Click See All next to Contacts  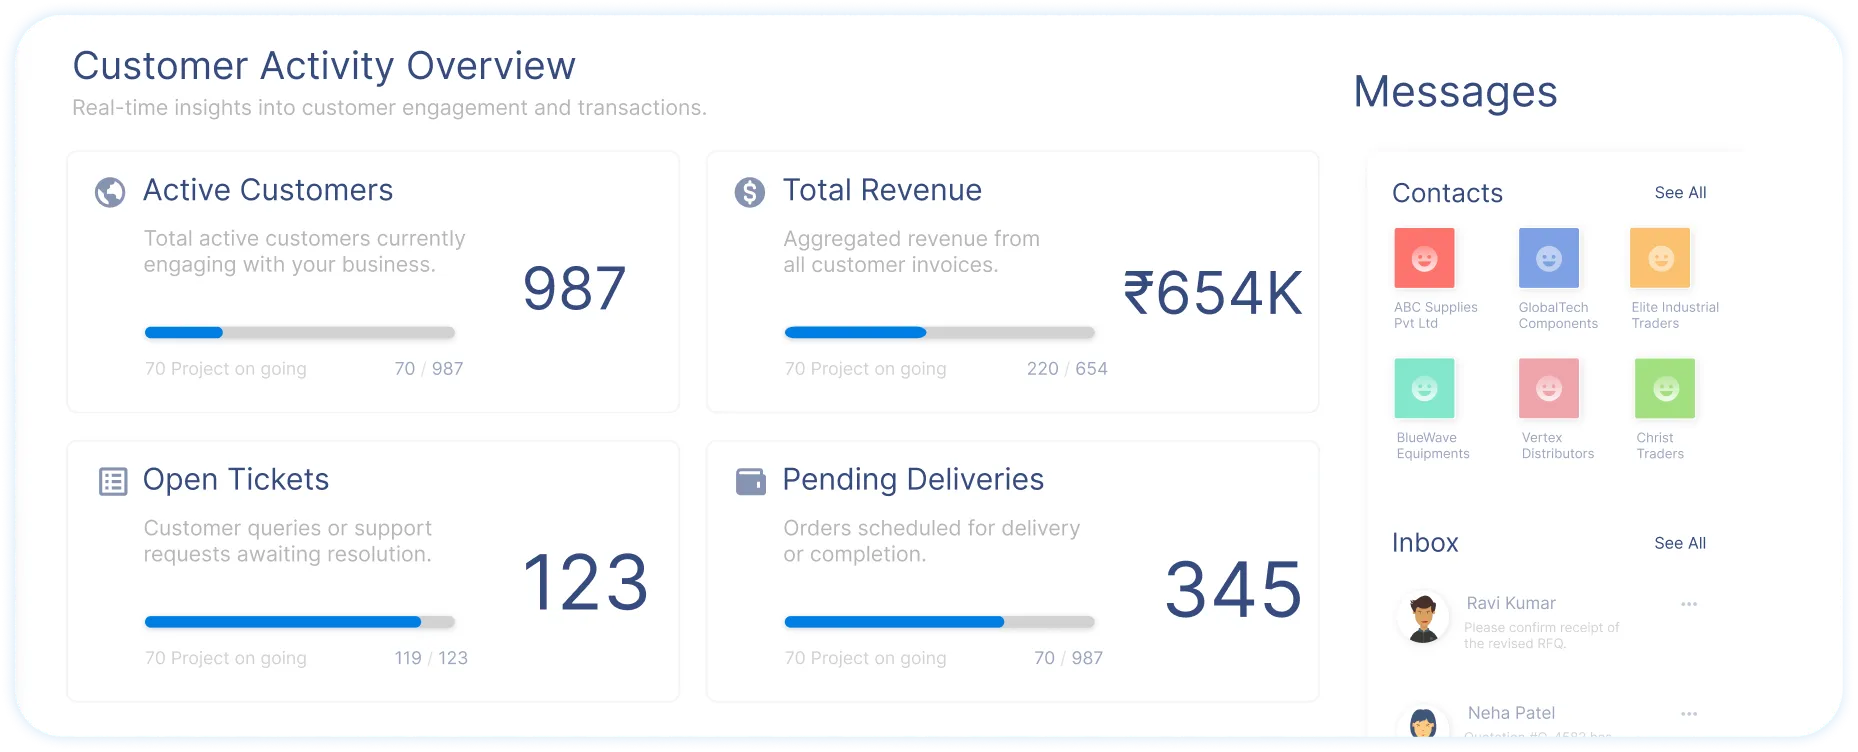(x=1680, y=193)
